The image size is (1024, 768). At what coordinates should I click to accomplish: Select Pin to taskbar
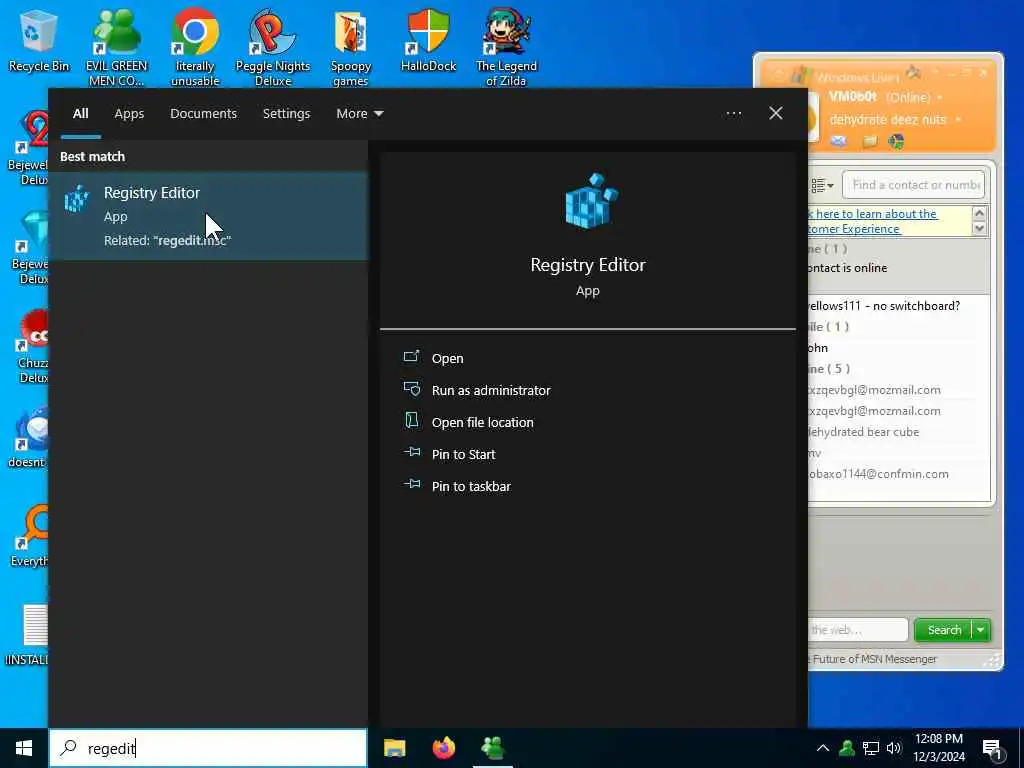click(x=472, y=487)
